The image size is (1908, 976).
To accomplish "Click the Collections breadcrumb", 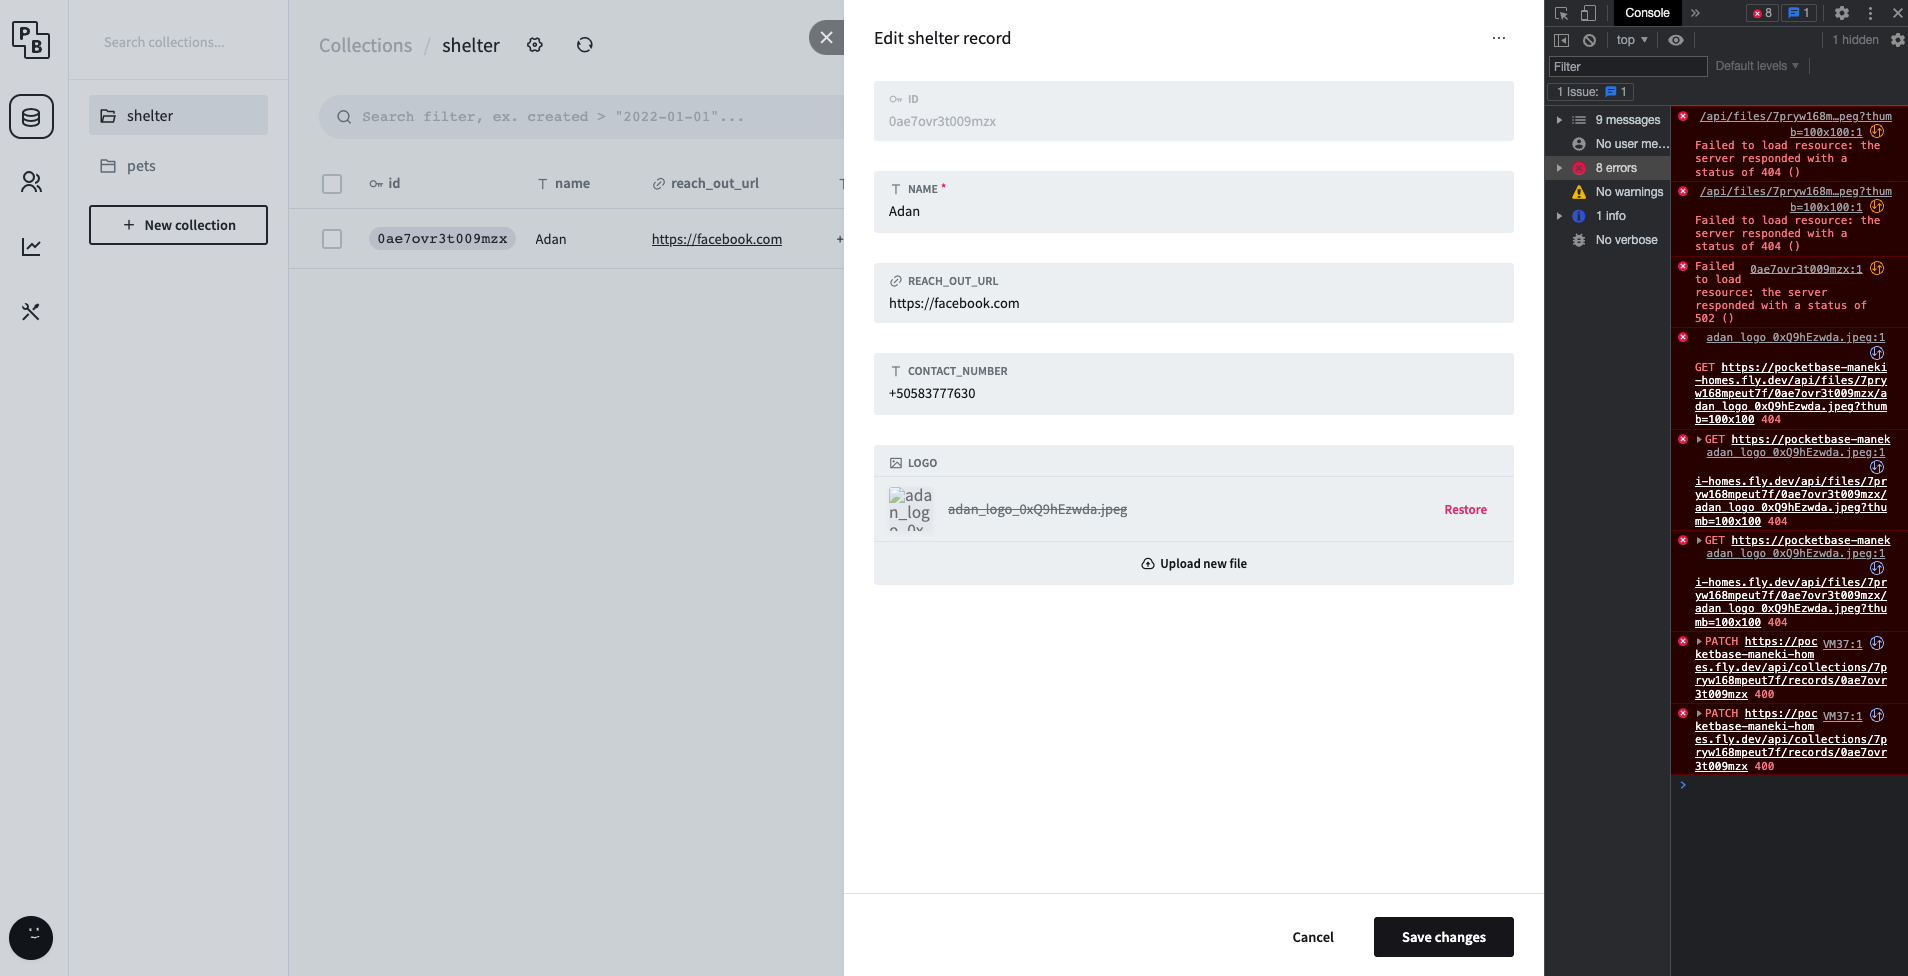I will pos(365,45).
